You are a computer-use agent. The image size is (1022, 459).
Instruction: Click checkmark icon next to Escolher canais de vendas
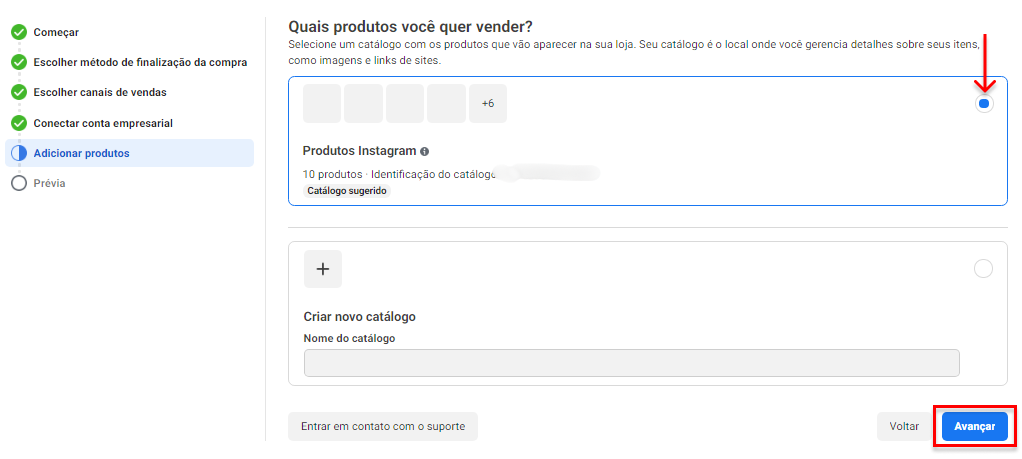18,92
